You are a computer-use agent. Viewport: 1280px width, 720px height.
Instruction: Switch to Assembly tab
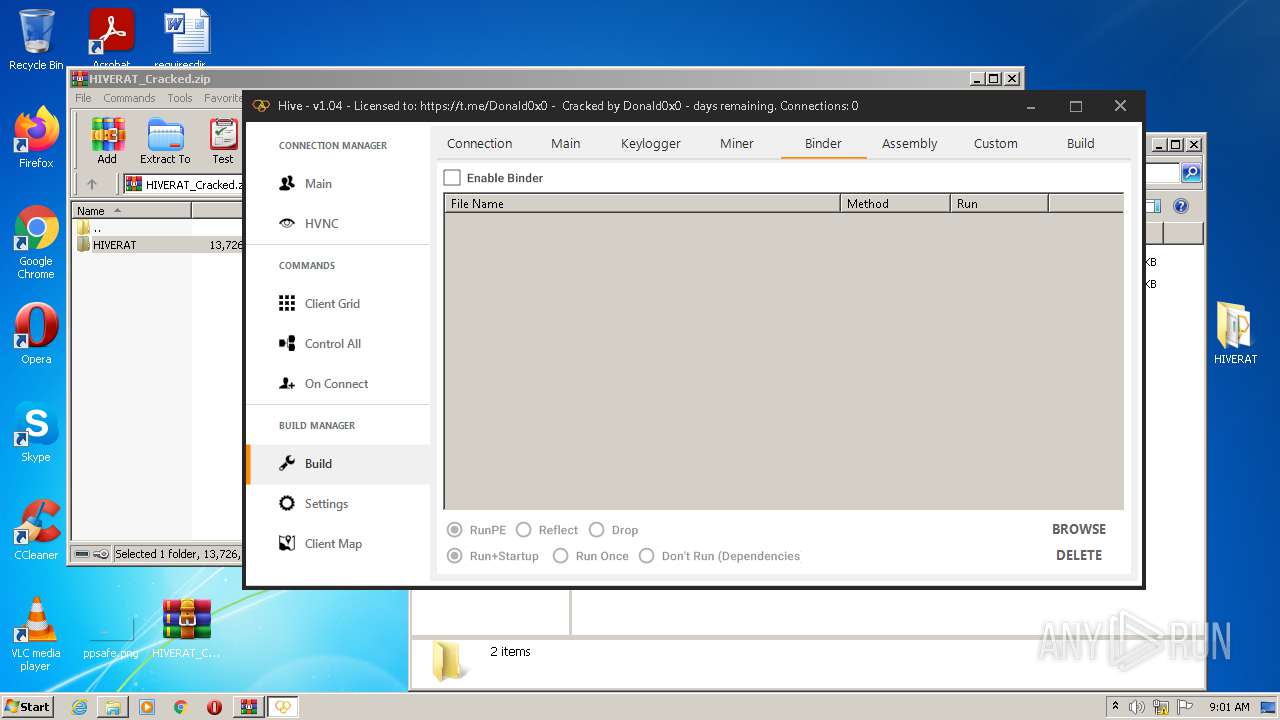click(x=909, y=143)
